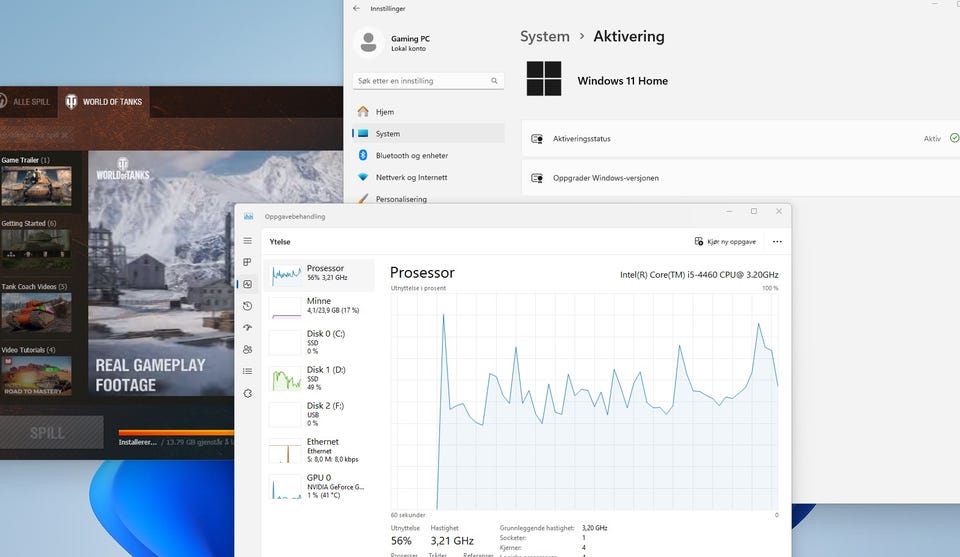Open the three-dot more options menu in Task Manager
960x557 pixels.
click(x=777, y=242)
